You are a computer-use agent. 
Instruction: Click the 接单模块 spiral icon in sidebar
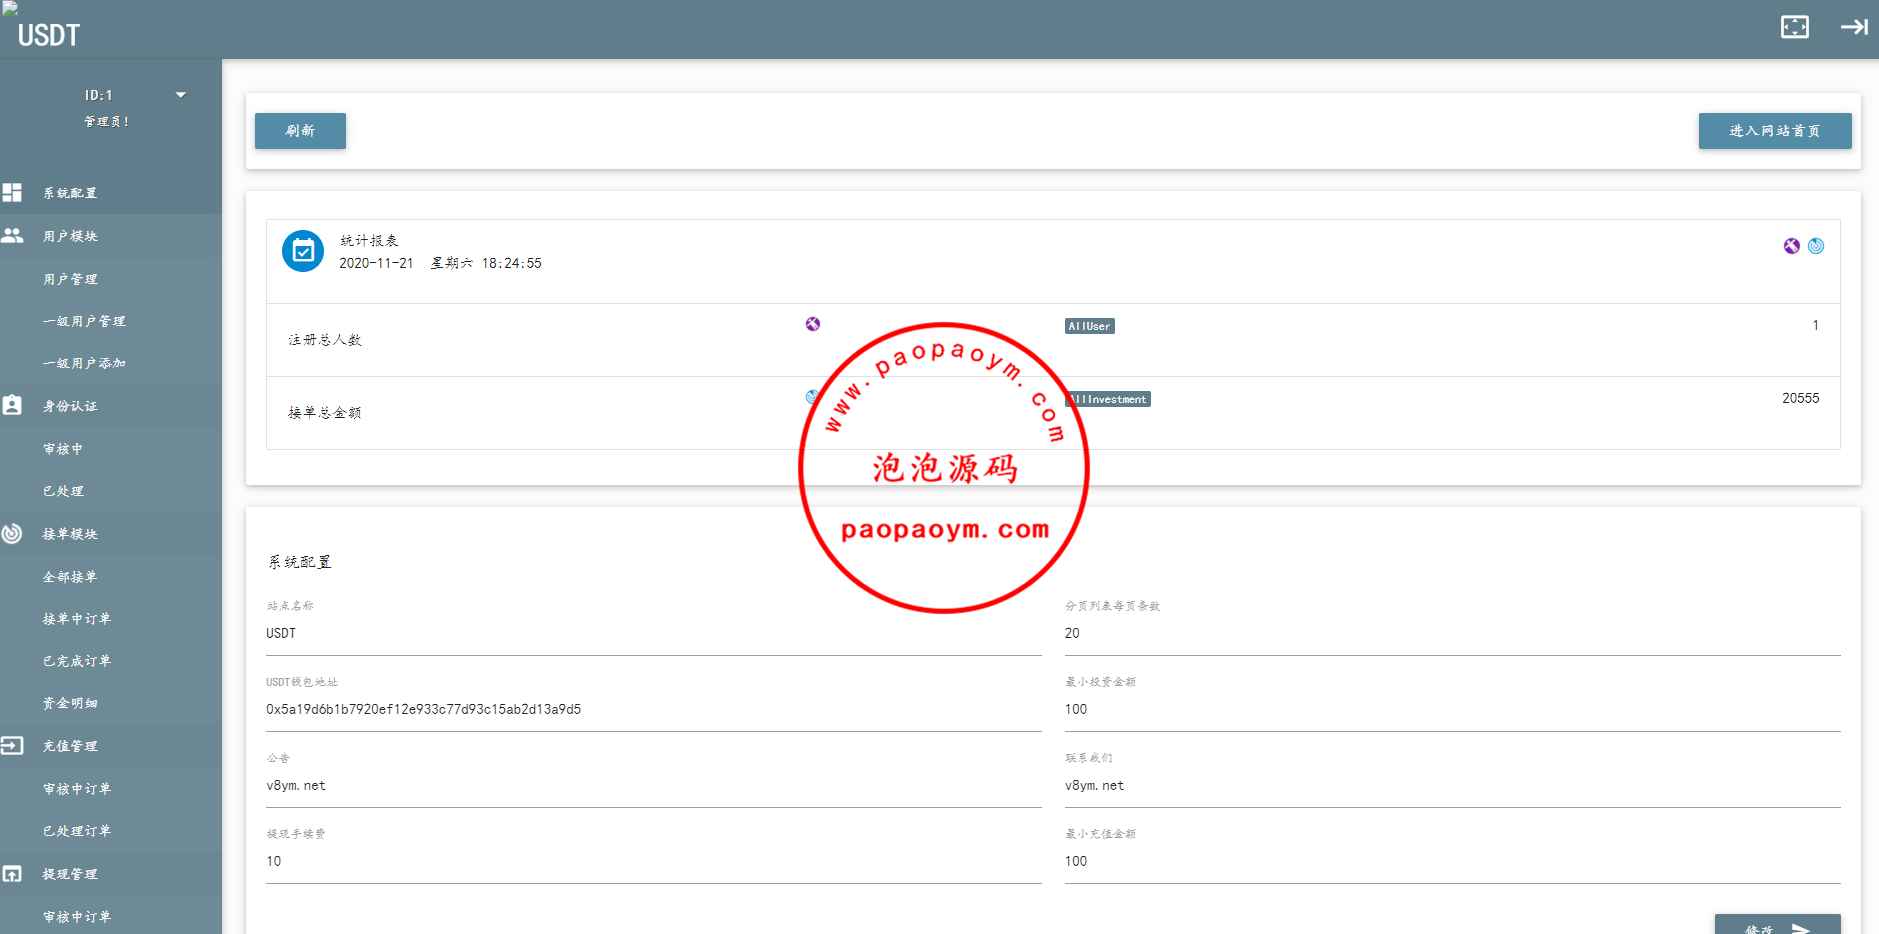(12, 533)
